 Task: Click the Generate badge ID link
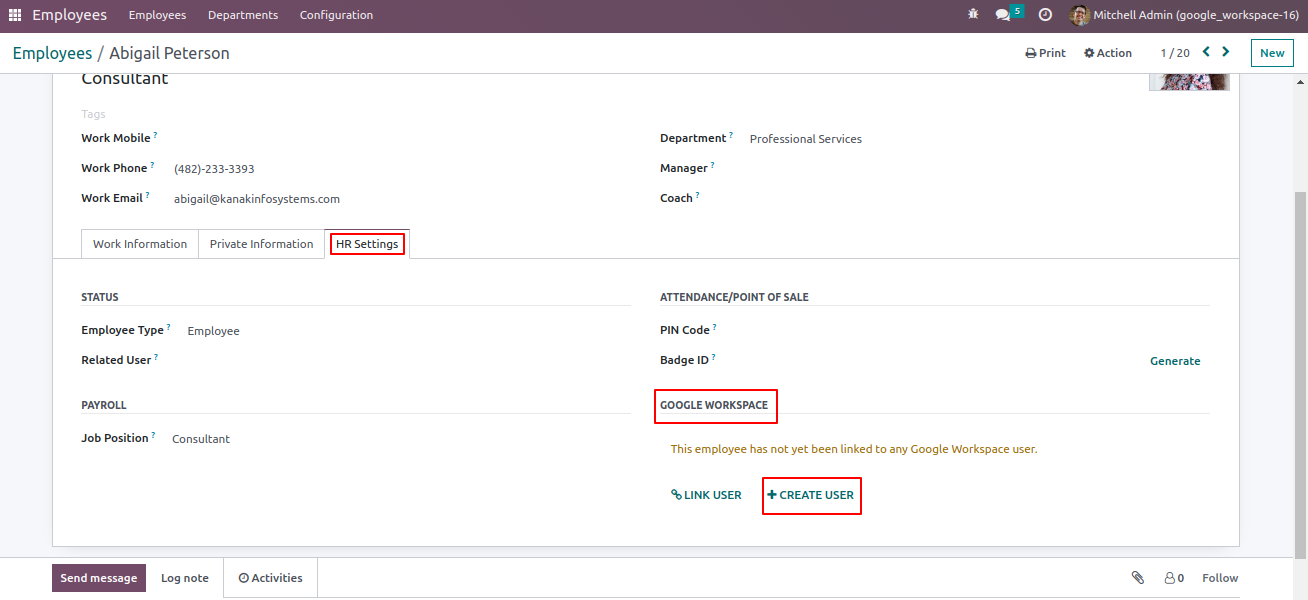(x=1175, y=361)
